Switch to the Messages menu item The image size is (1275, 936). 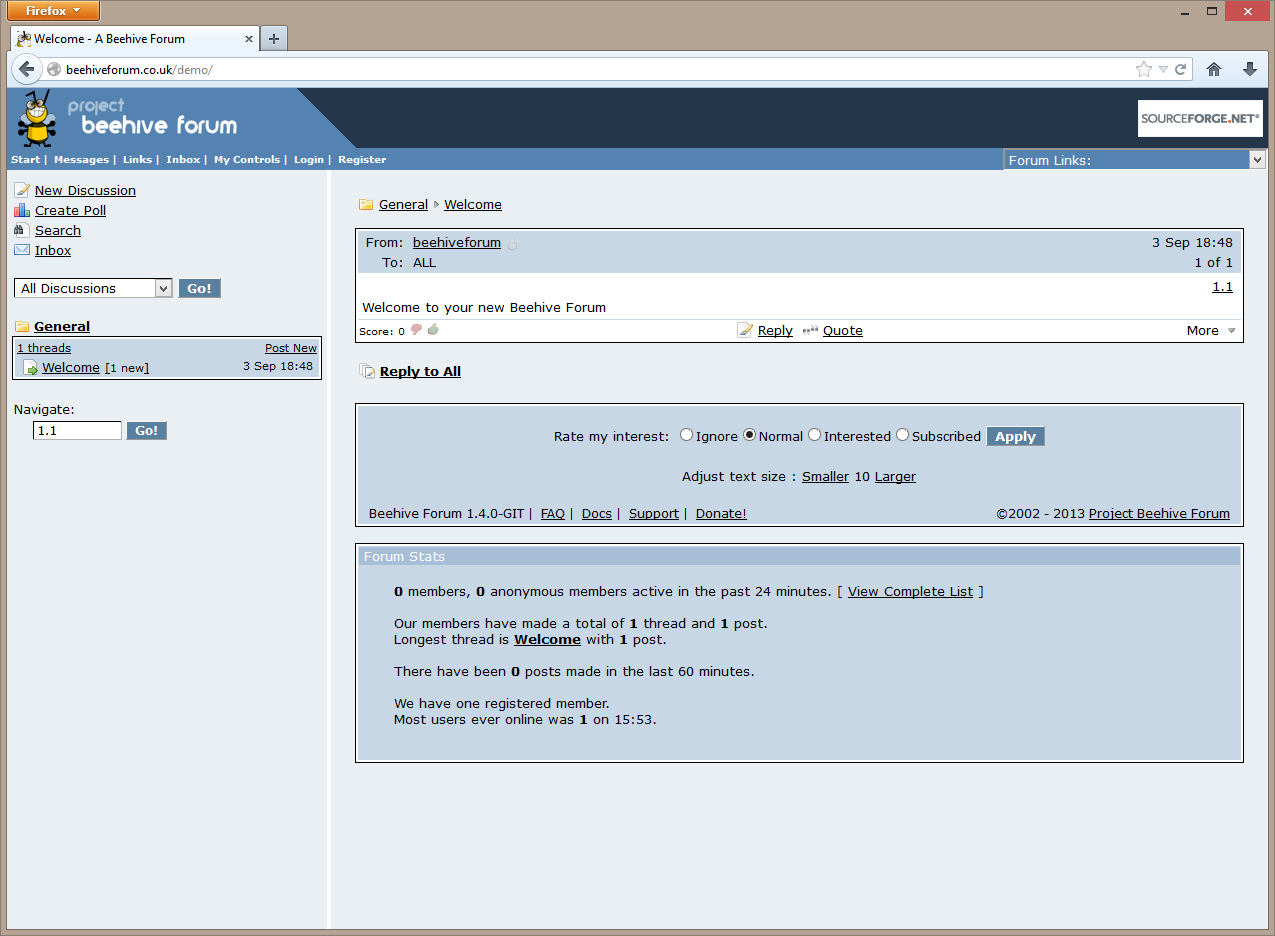[81, 159]
